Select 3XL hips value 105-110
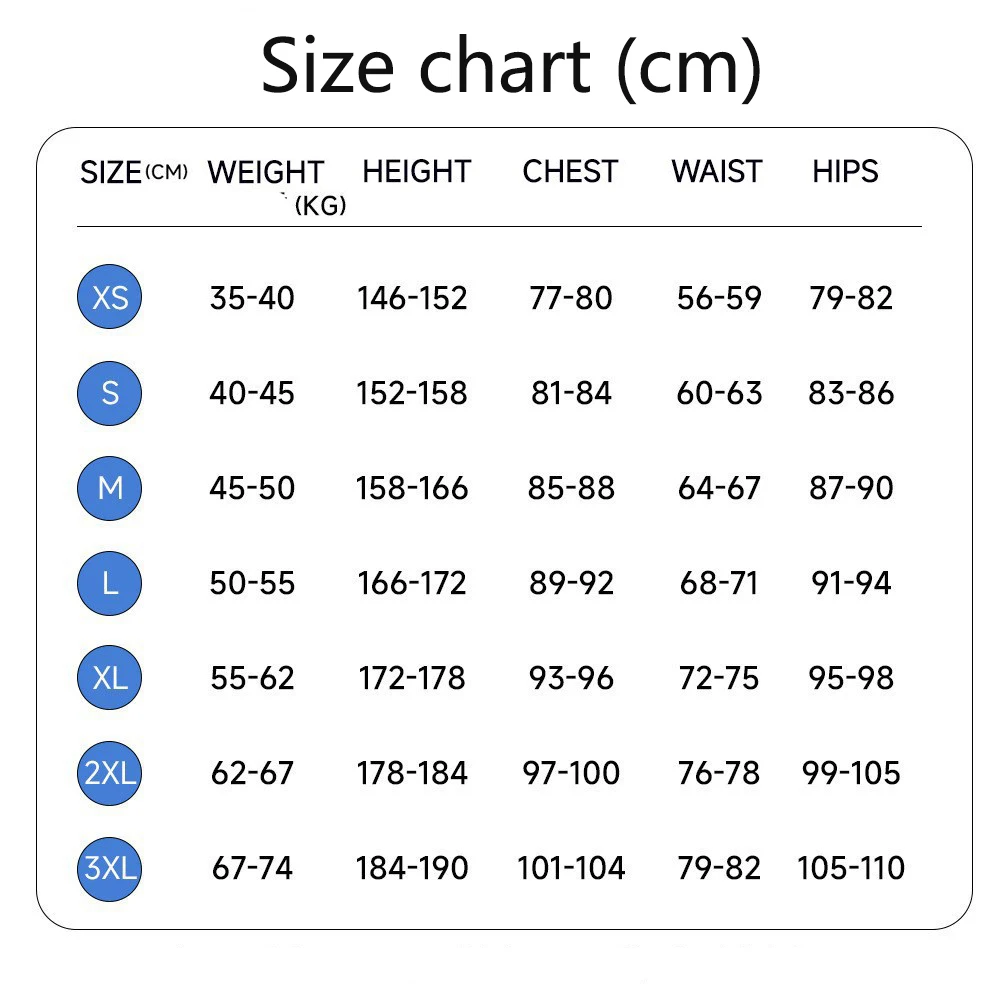1000x1000 pixels. tap(851, 868)
